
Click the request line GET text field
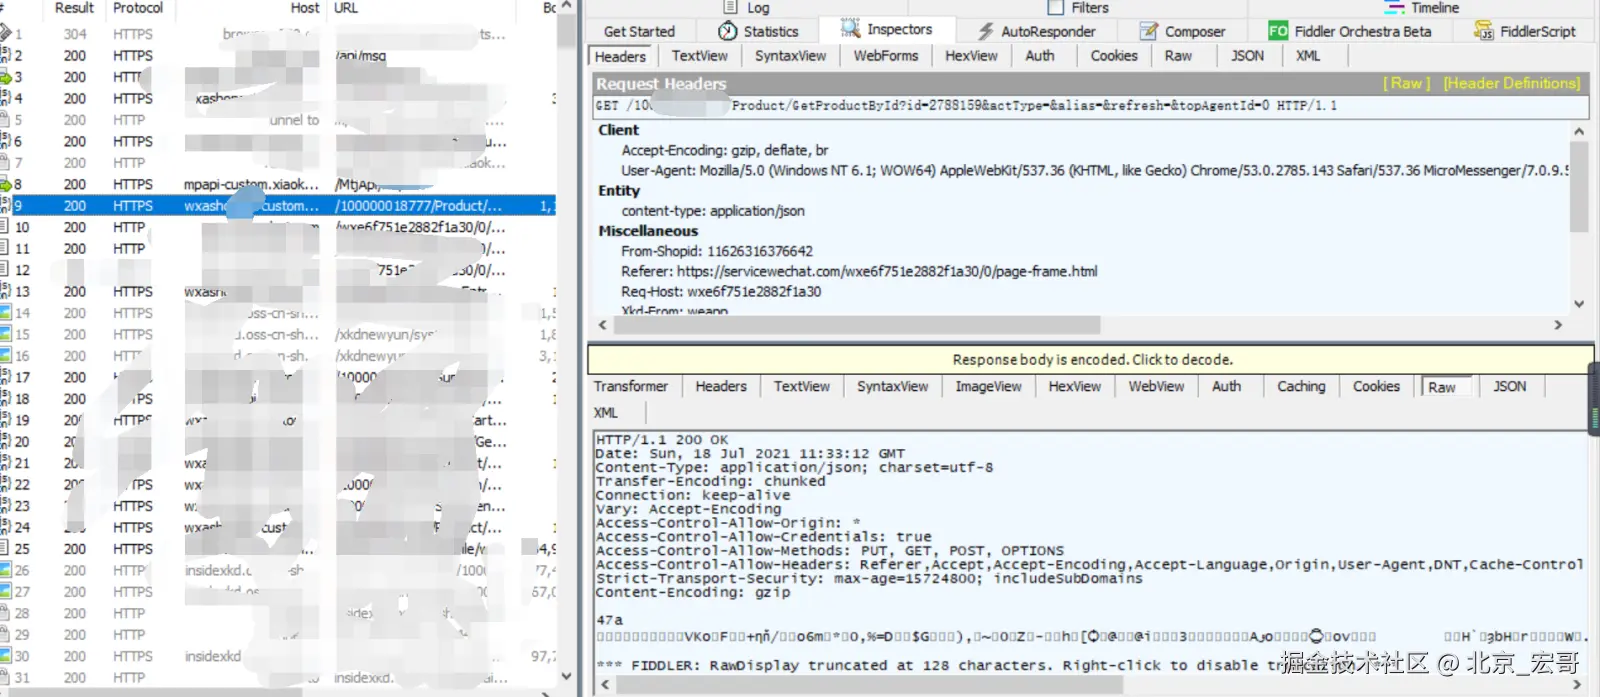1090,105
